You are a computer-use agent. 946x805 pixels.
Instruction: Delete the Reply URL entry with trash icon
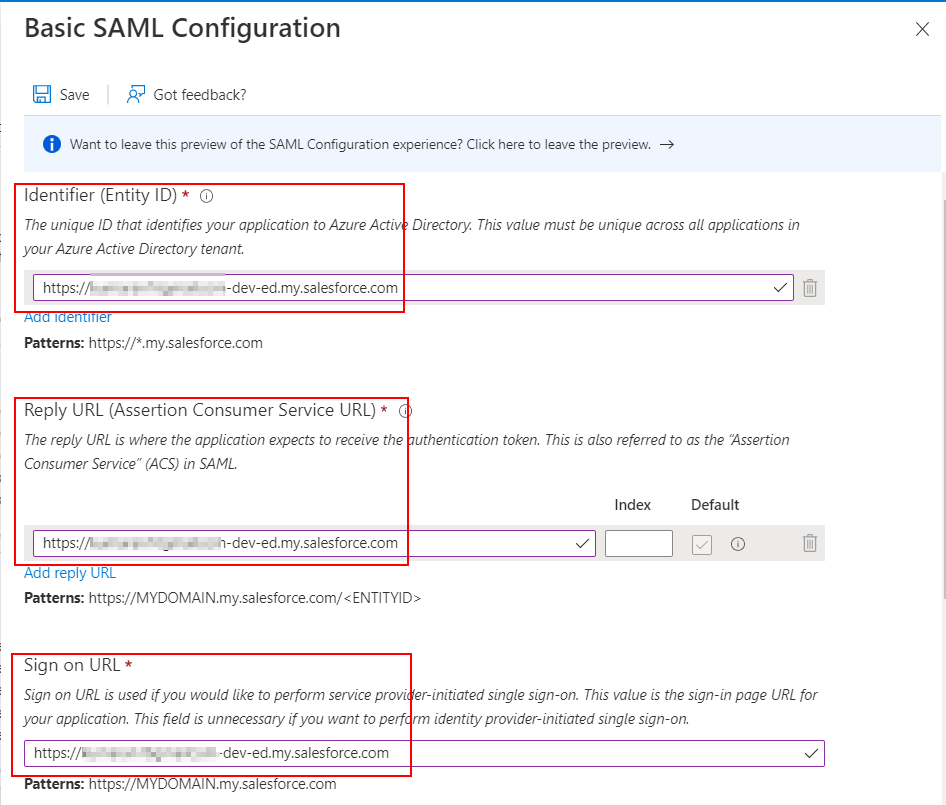[x=810, y=543]
